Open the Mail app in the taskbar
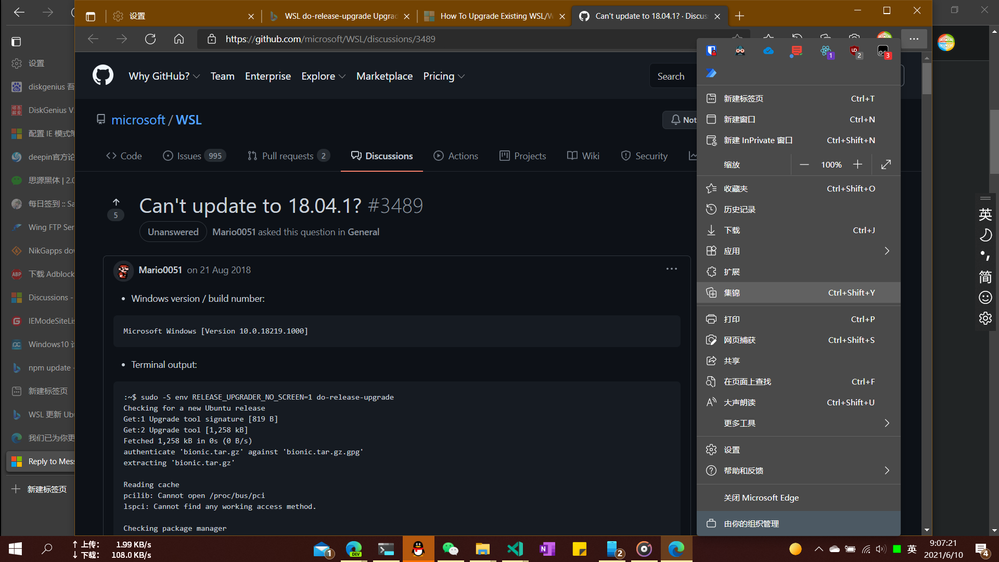The height and width of the screenshot is (562, 999). (322, 549)
